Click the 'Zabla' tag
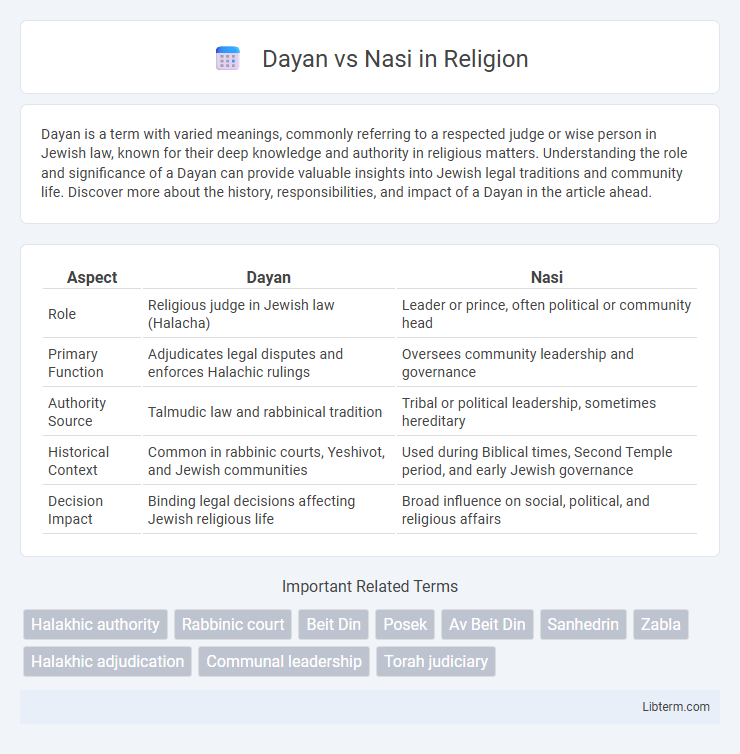 click(661, 624)
